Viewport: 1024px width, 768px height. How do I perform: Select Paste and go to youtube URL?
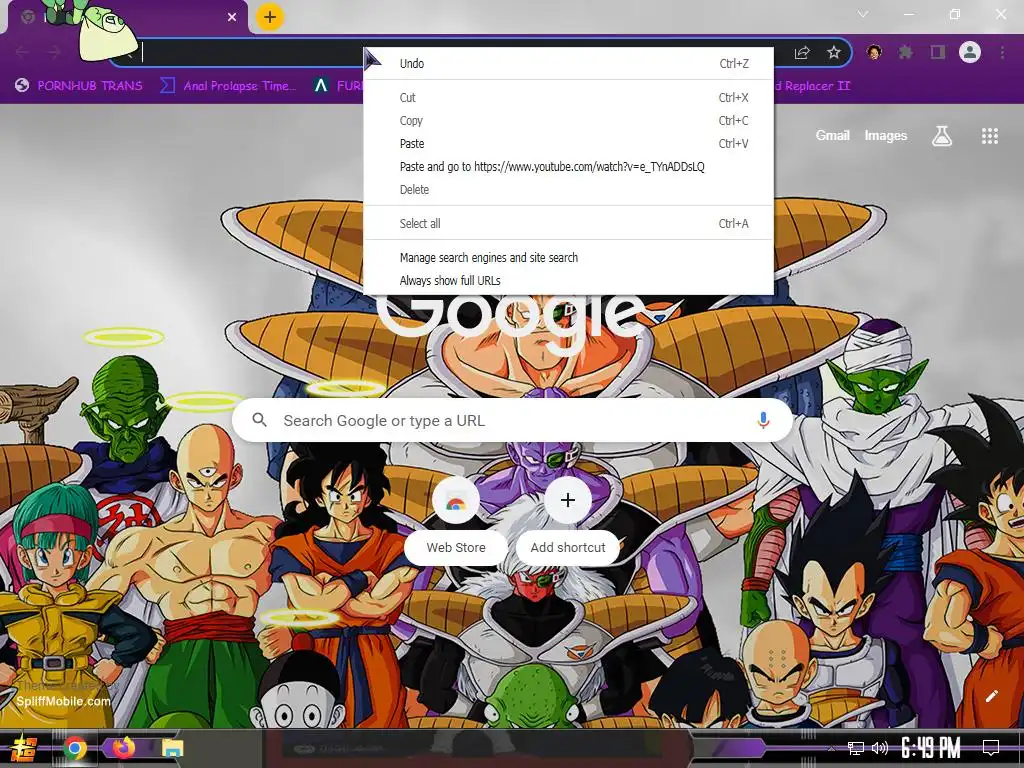click(568, 167)
